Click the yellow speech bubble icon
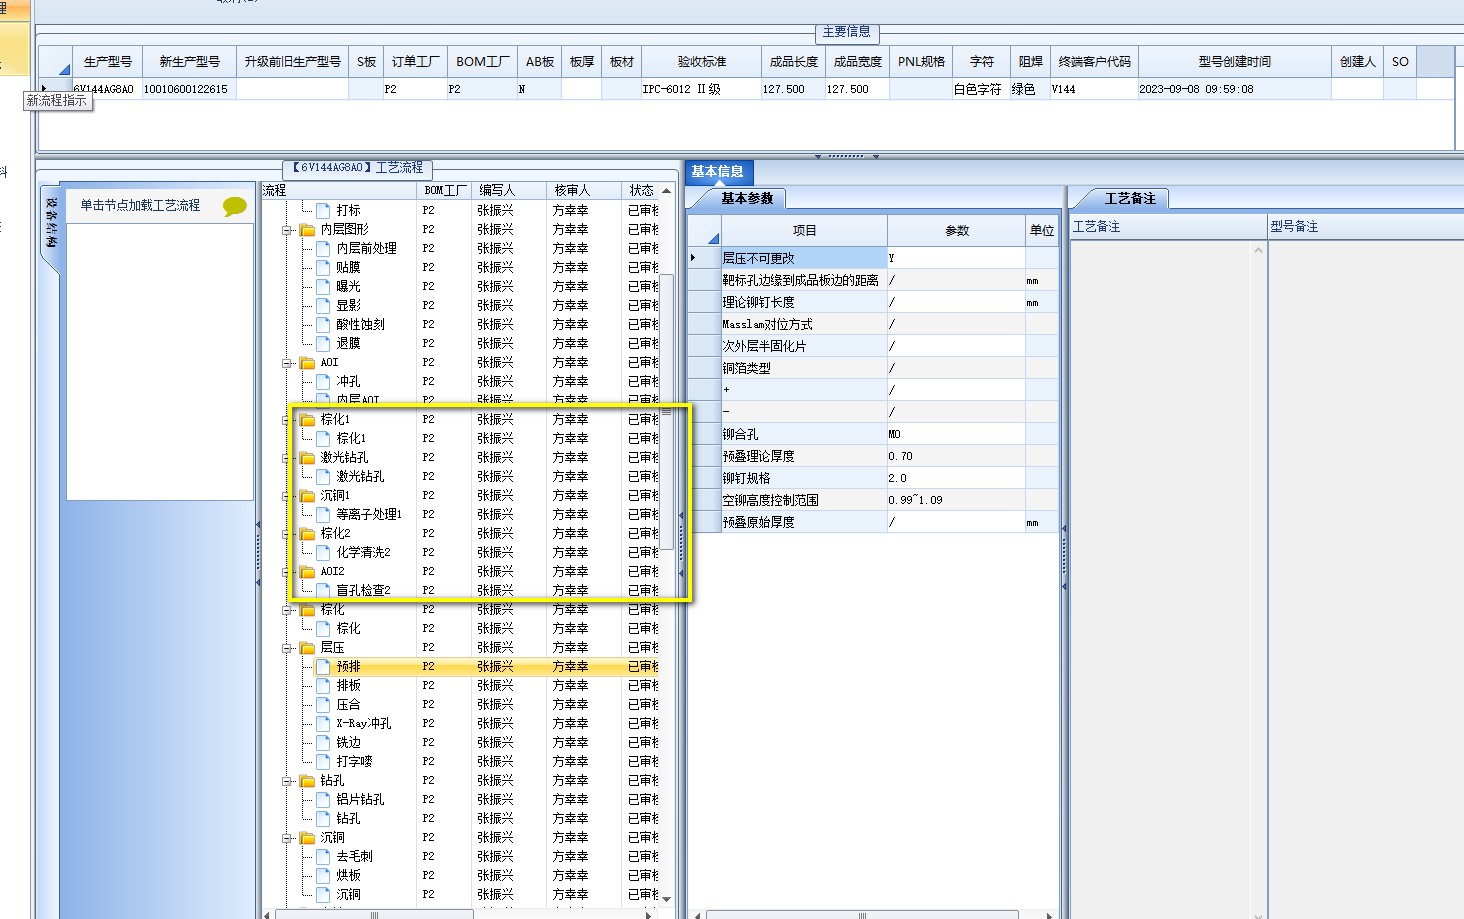1464x919 pixels. 235,206
